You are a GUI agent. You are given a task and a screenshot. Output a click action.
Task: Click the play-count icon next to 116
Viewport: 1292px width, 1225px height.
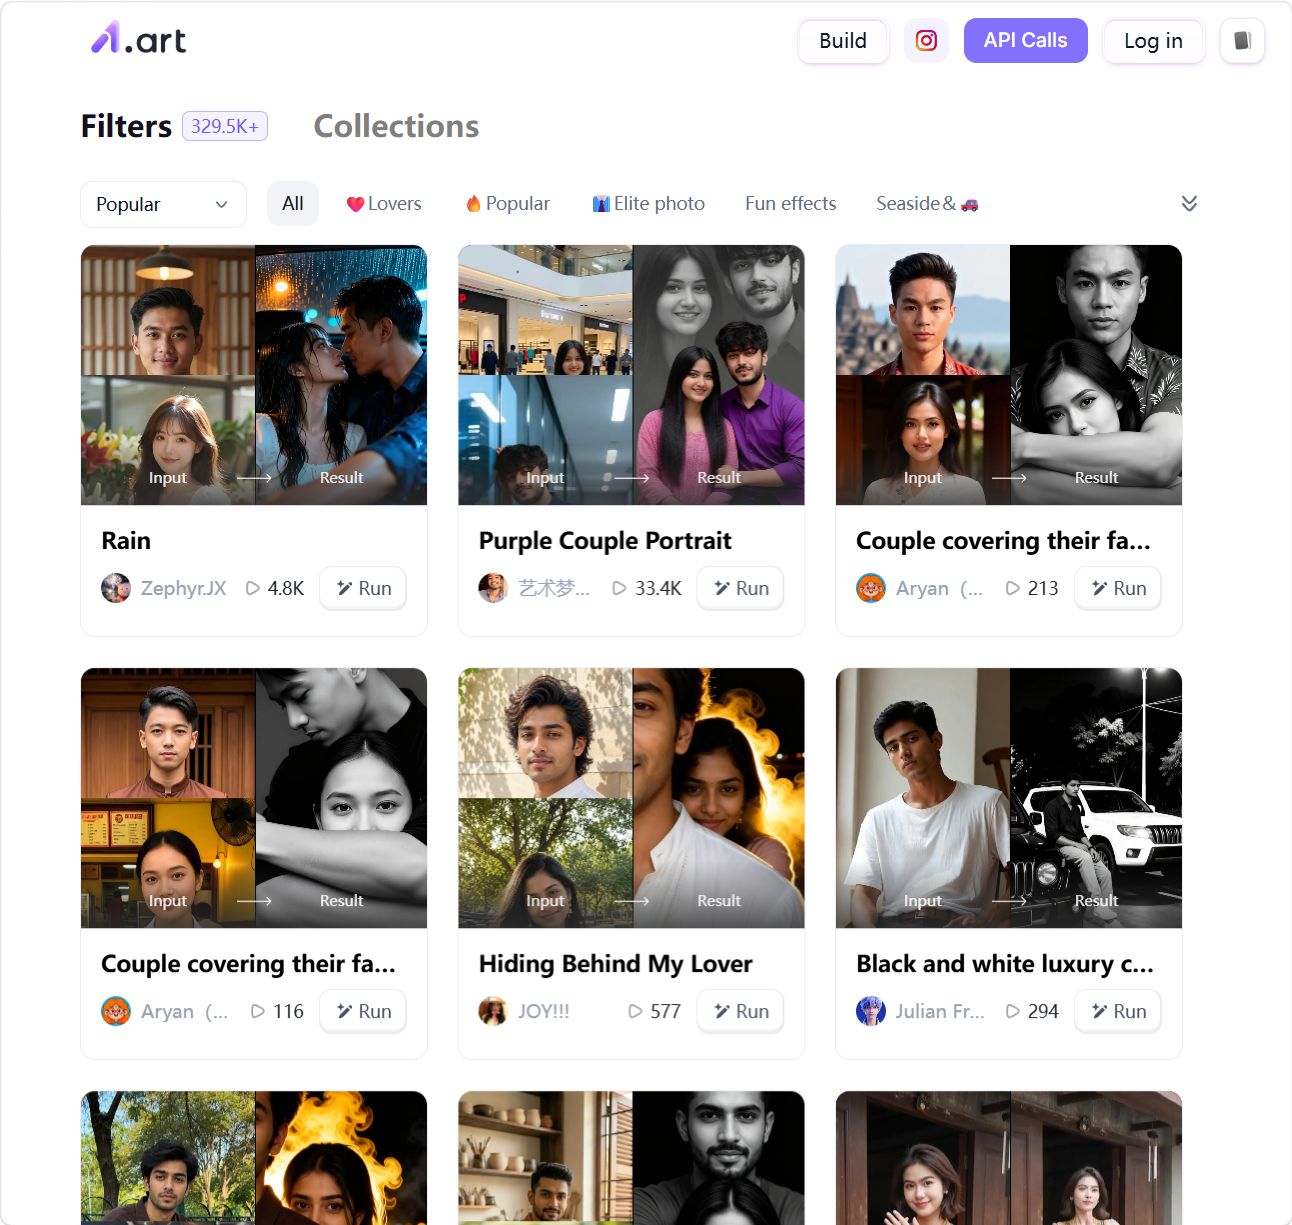(x=258, y=1011)
